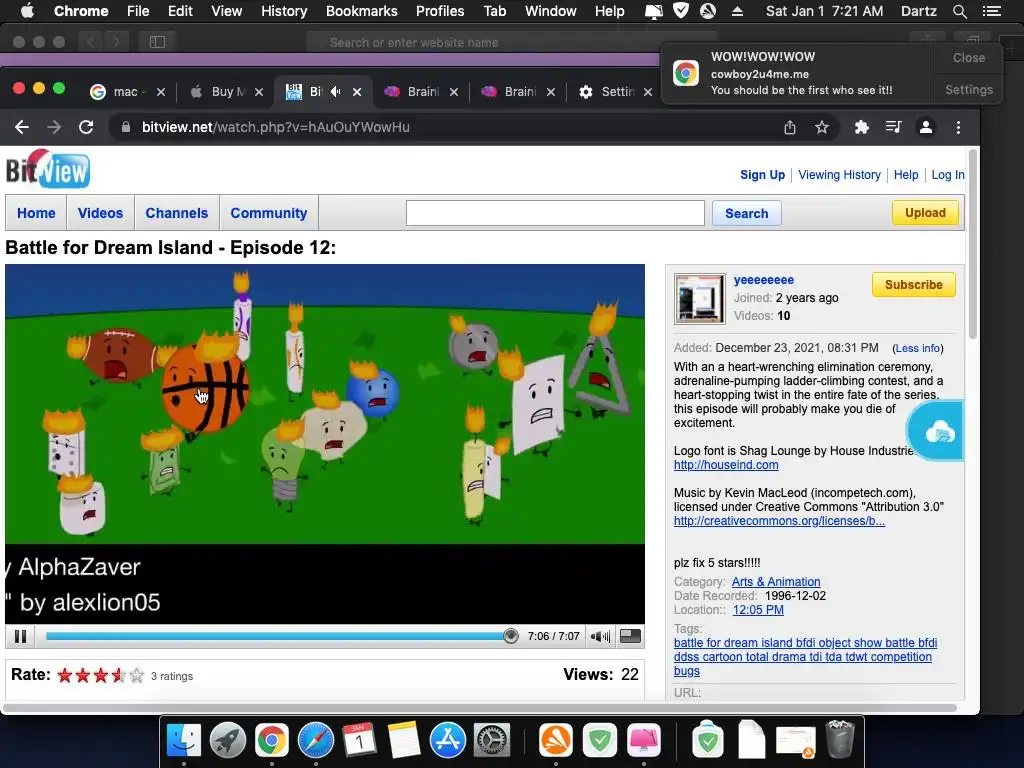Image resolution: width=1024 pixels, height=768 pixels.
Task: Open the Chrome History menu
Action: tap(283, 11)
